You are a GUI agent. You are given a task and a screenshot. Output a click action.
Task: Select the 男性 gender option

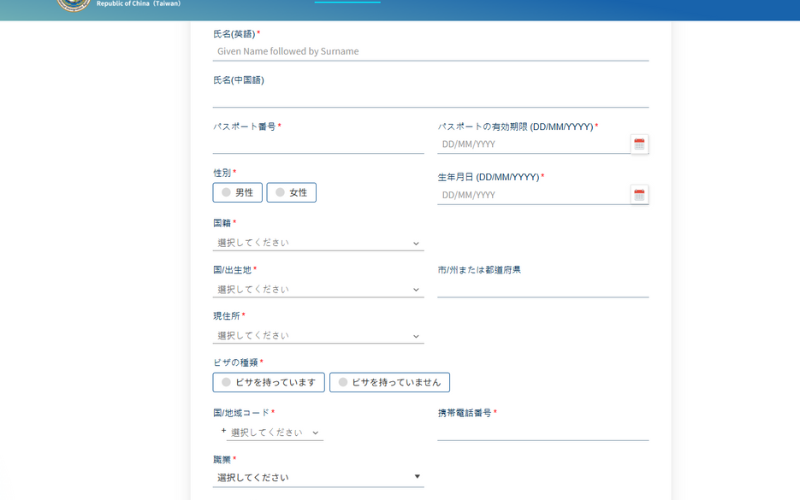[238, 192]
